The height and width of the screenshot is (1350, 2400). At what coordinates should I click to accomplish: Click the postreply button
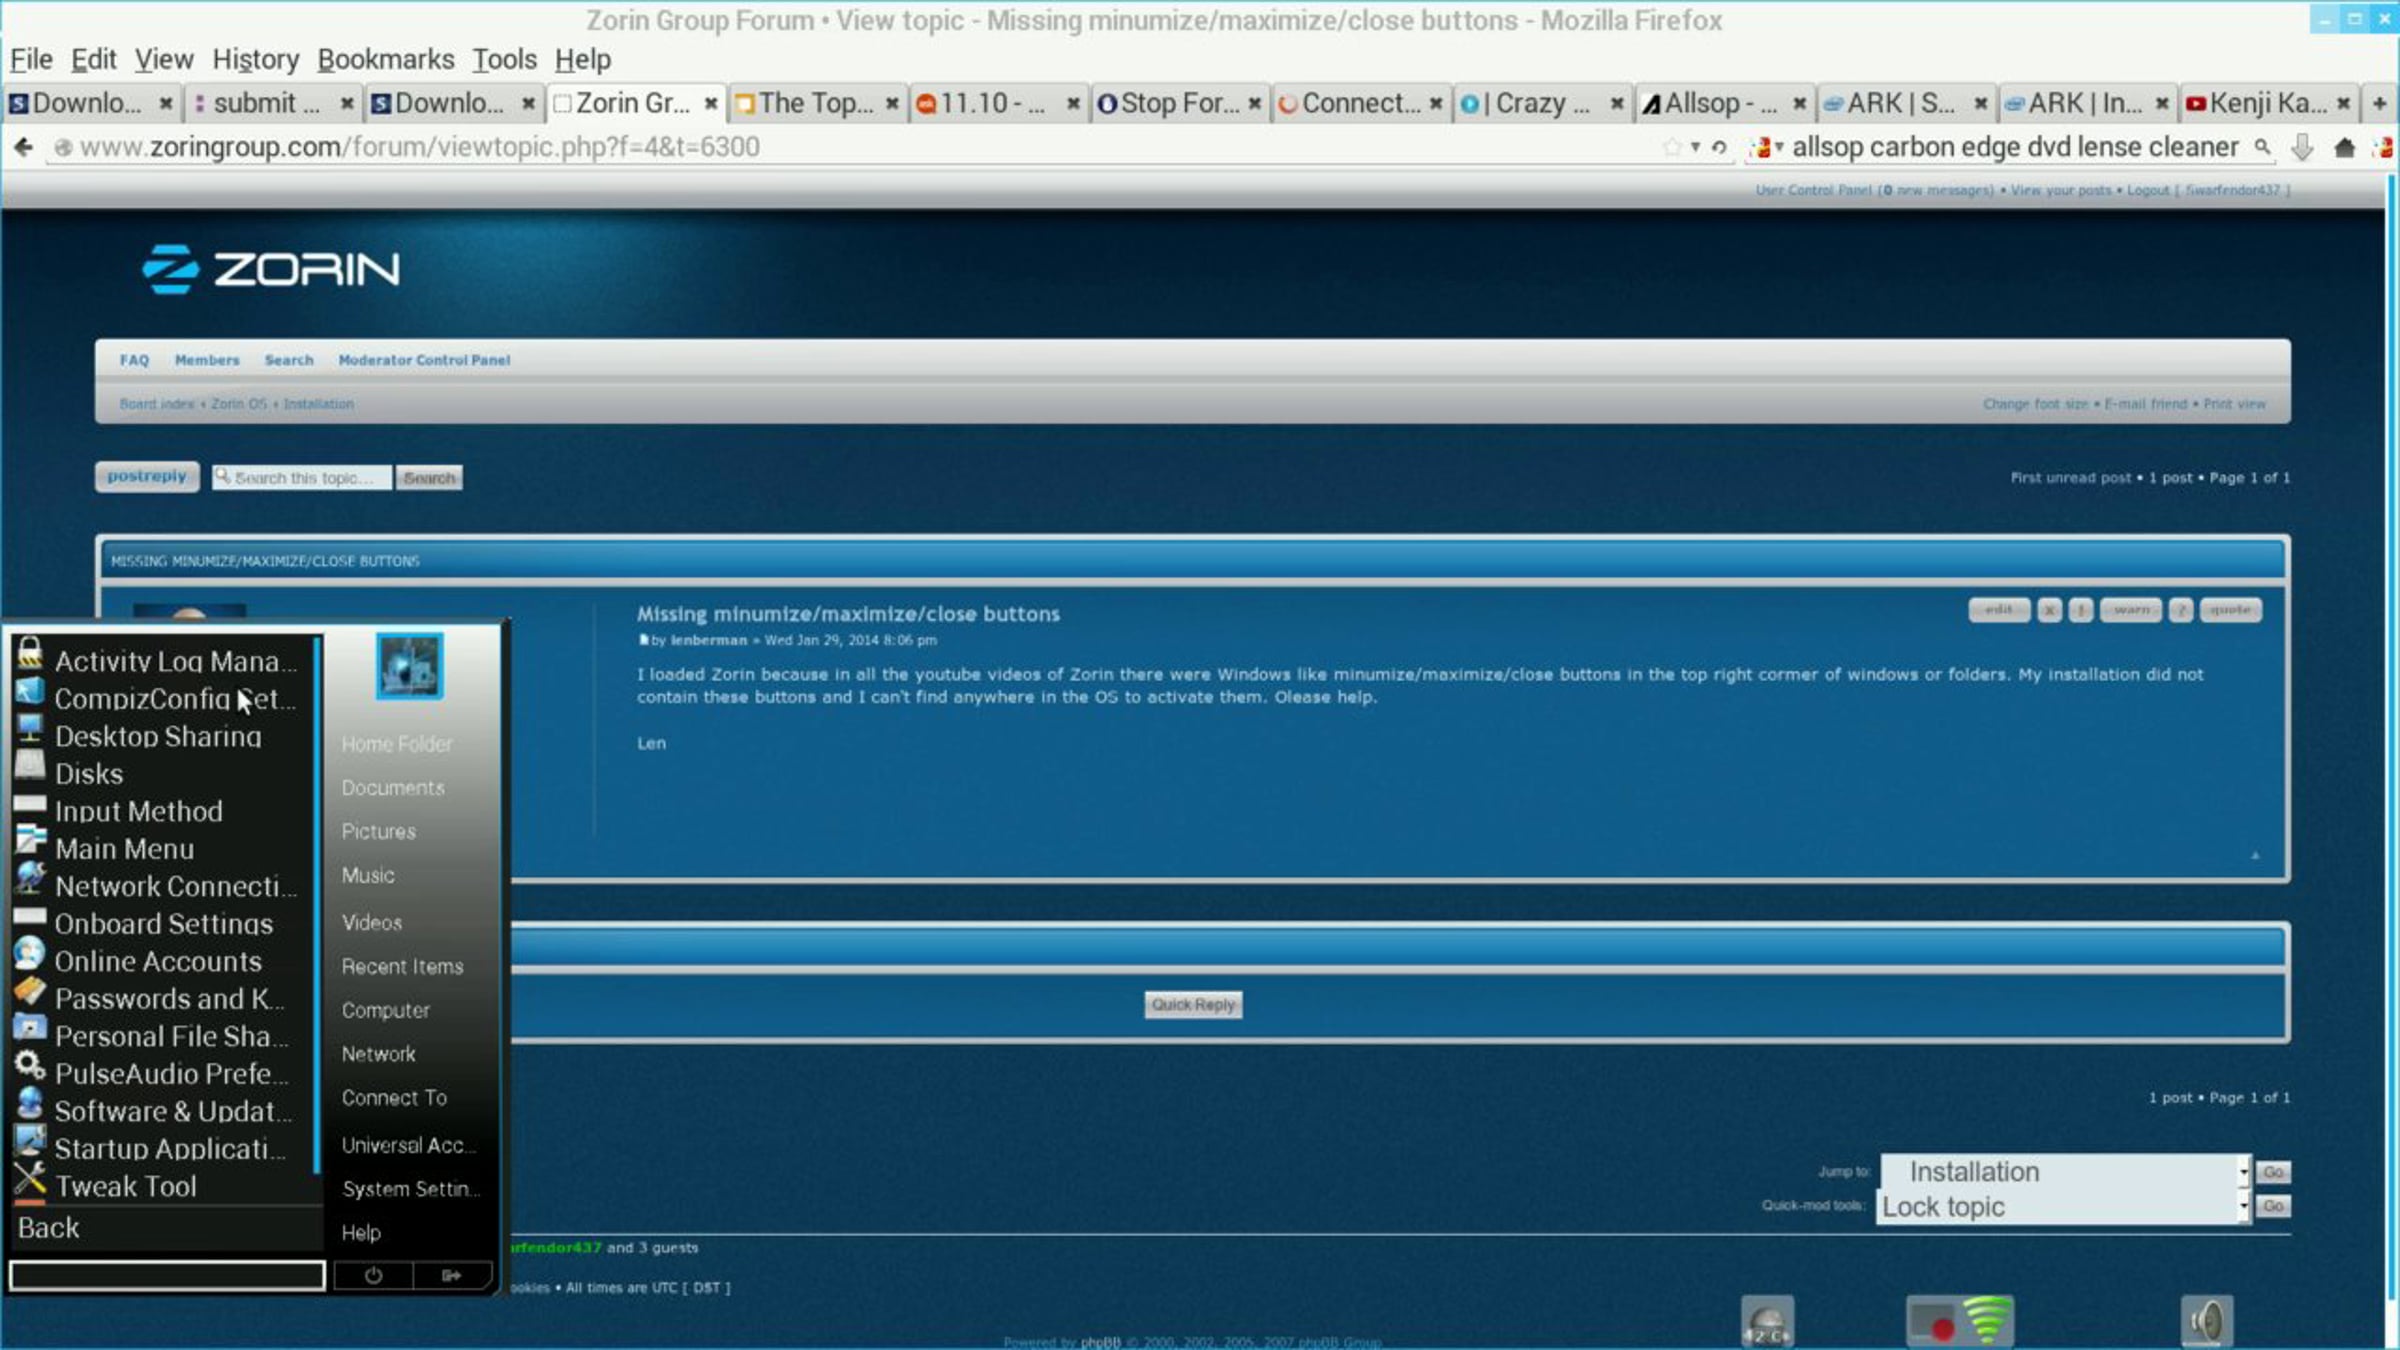tap(147, 476)
